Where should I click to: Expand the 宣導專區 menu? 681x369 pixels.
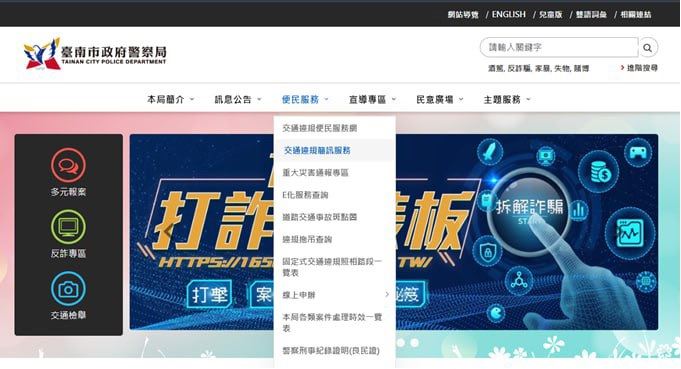[373, 99]
